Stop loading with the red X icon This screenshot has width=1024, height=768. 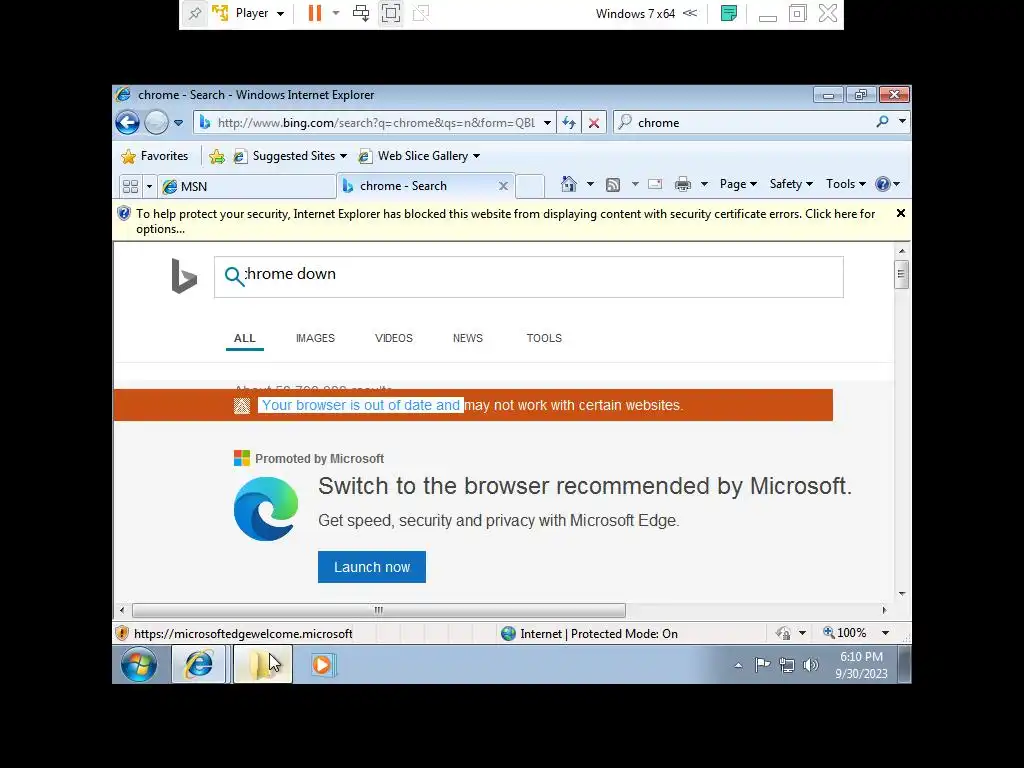tap(594, 123)
